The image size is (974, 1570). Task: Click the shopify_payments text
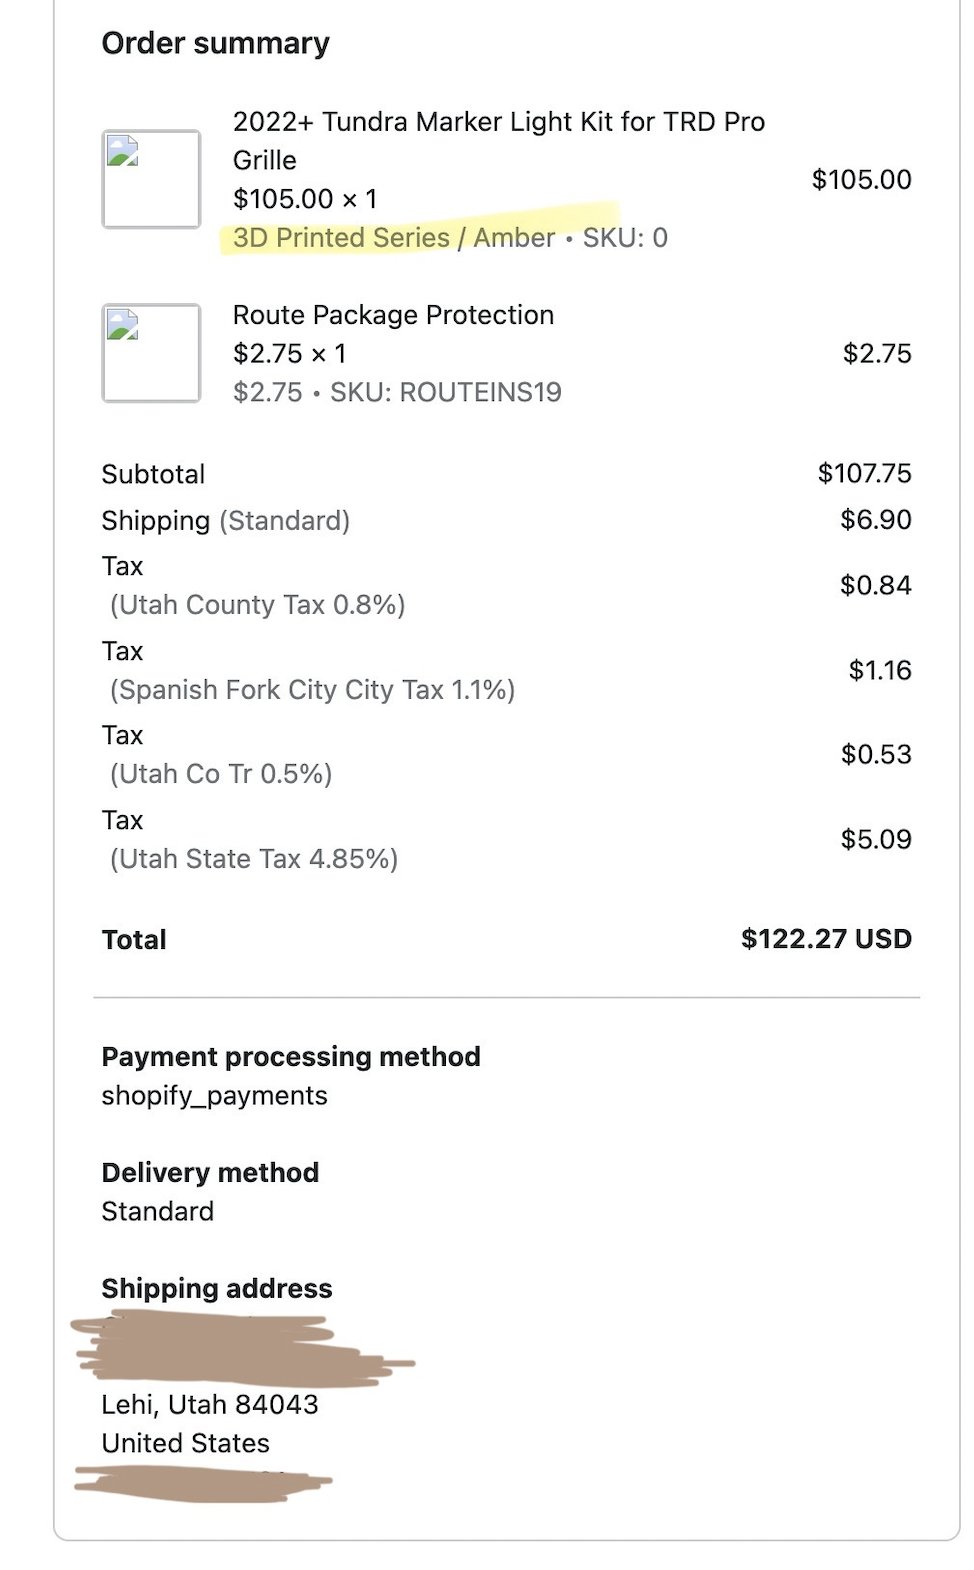(214, 1096)
